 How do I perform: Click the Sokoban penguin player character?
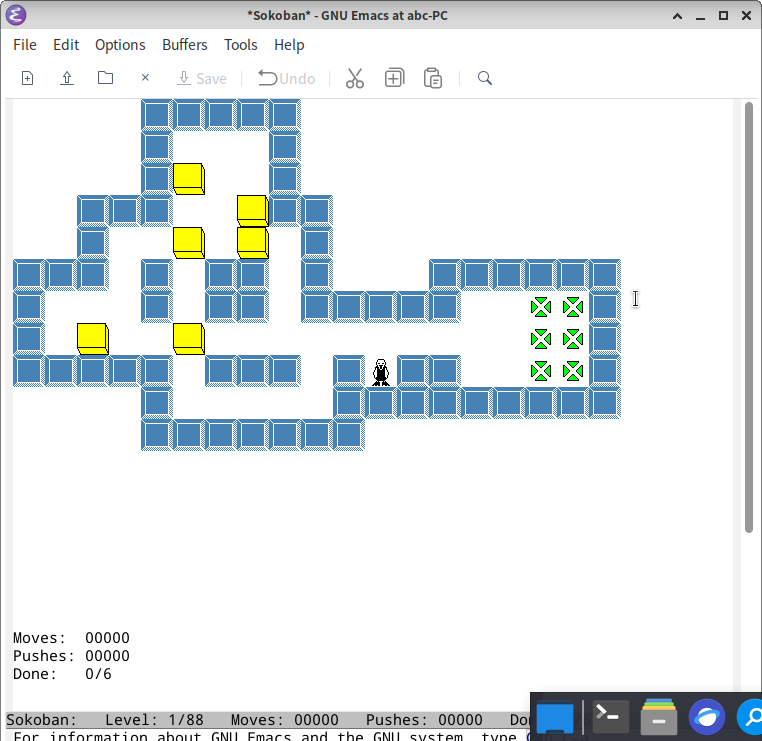381,372
